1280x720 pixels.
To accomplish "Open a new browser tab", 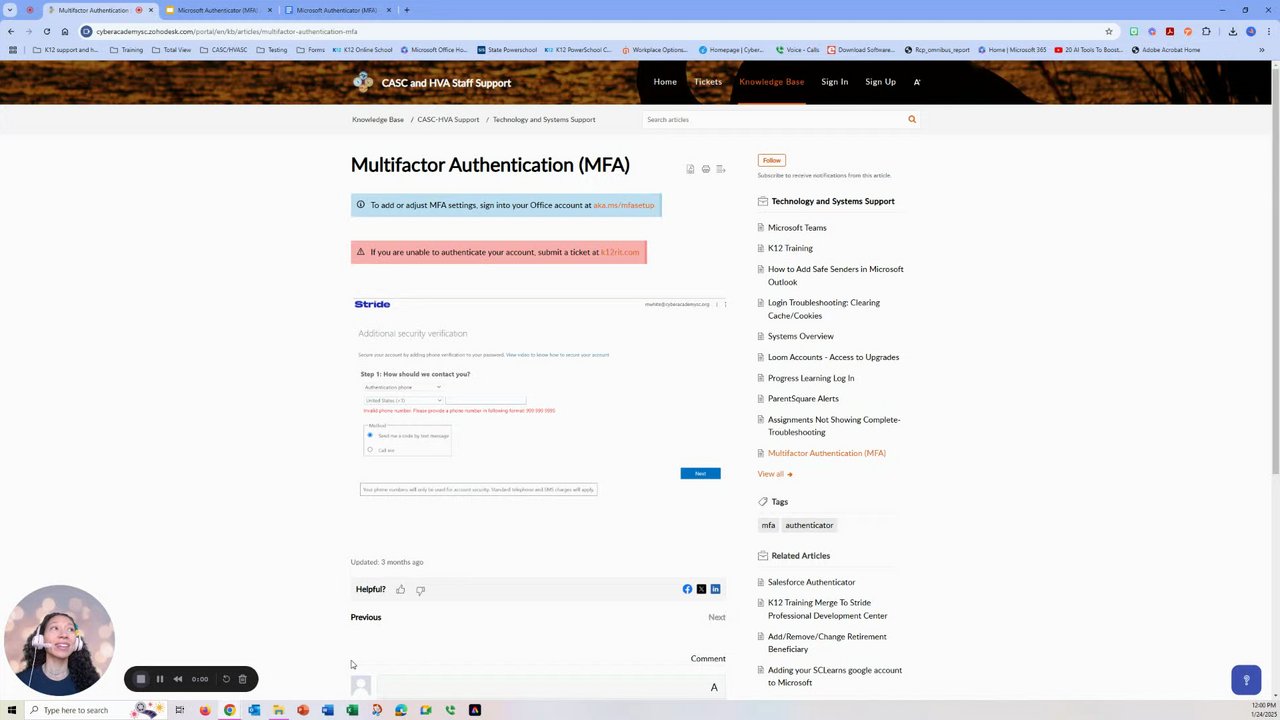I will 406,10.
